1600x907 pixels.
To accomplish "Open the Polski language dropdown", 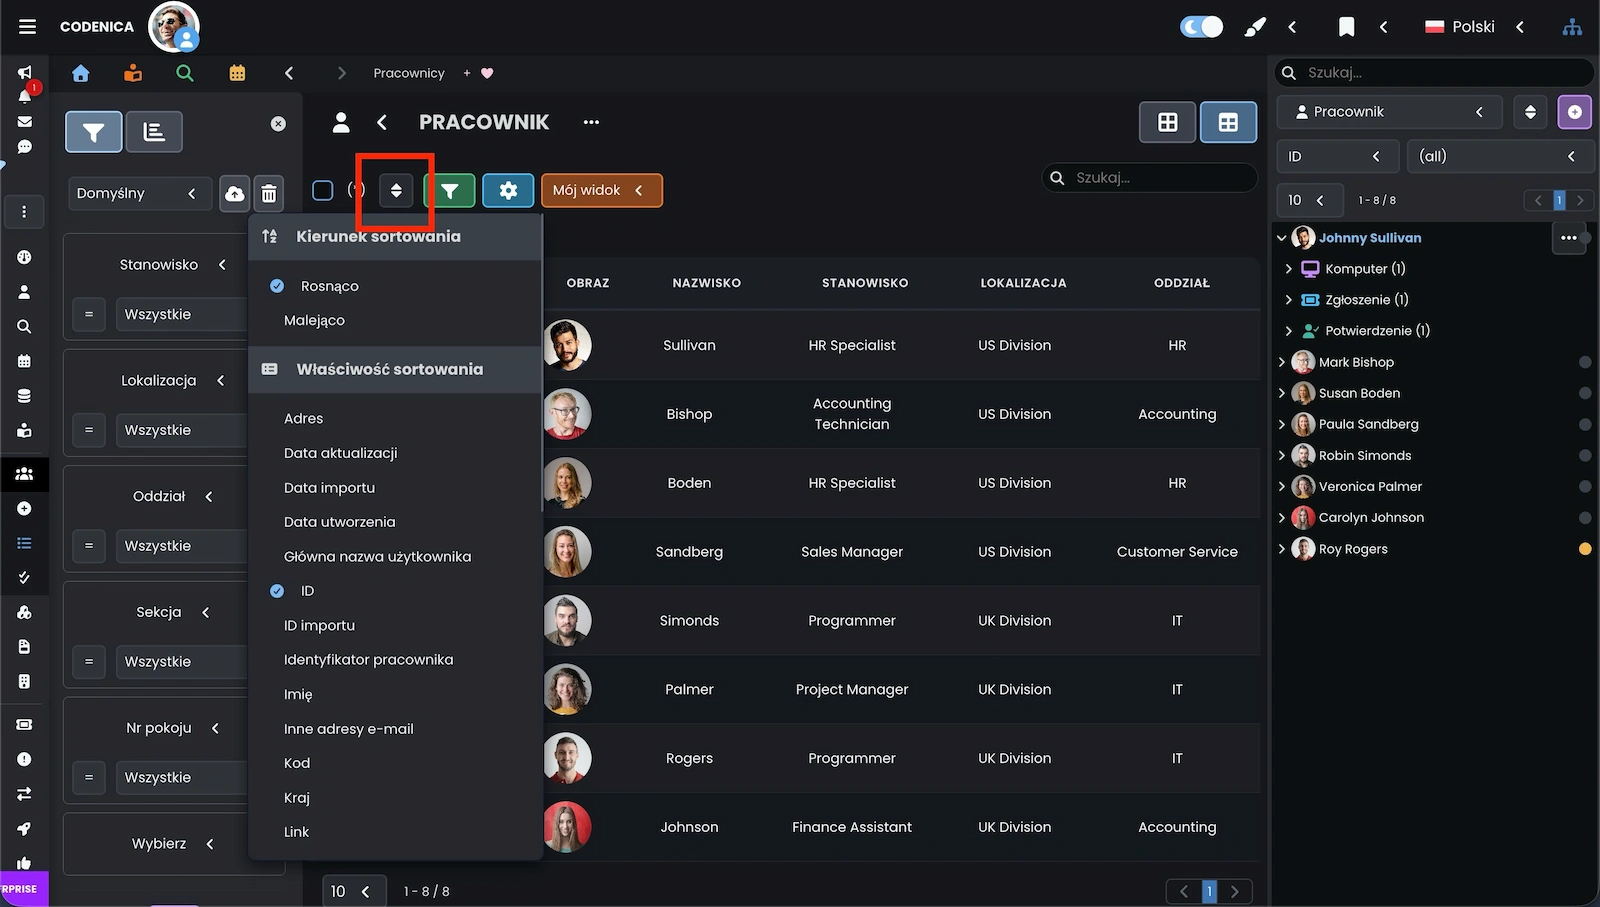I will click(1474, 27).
